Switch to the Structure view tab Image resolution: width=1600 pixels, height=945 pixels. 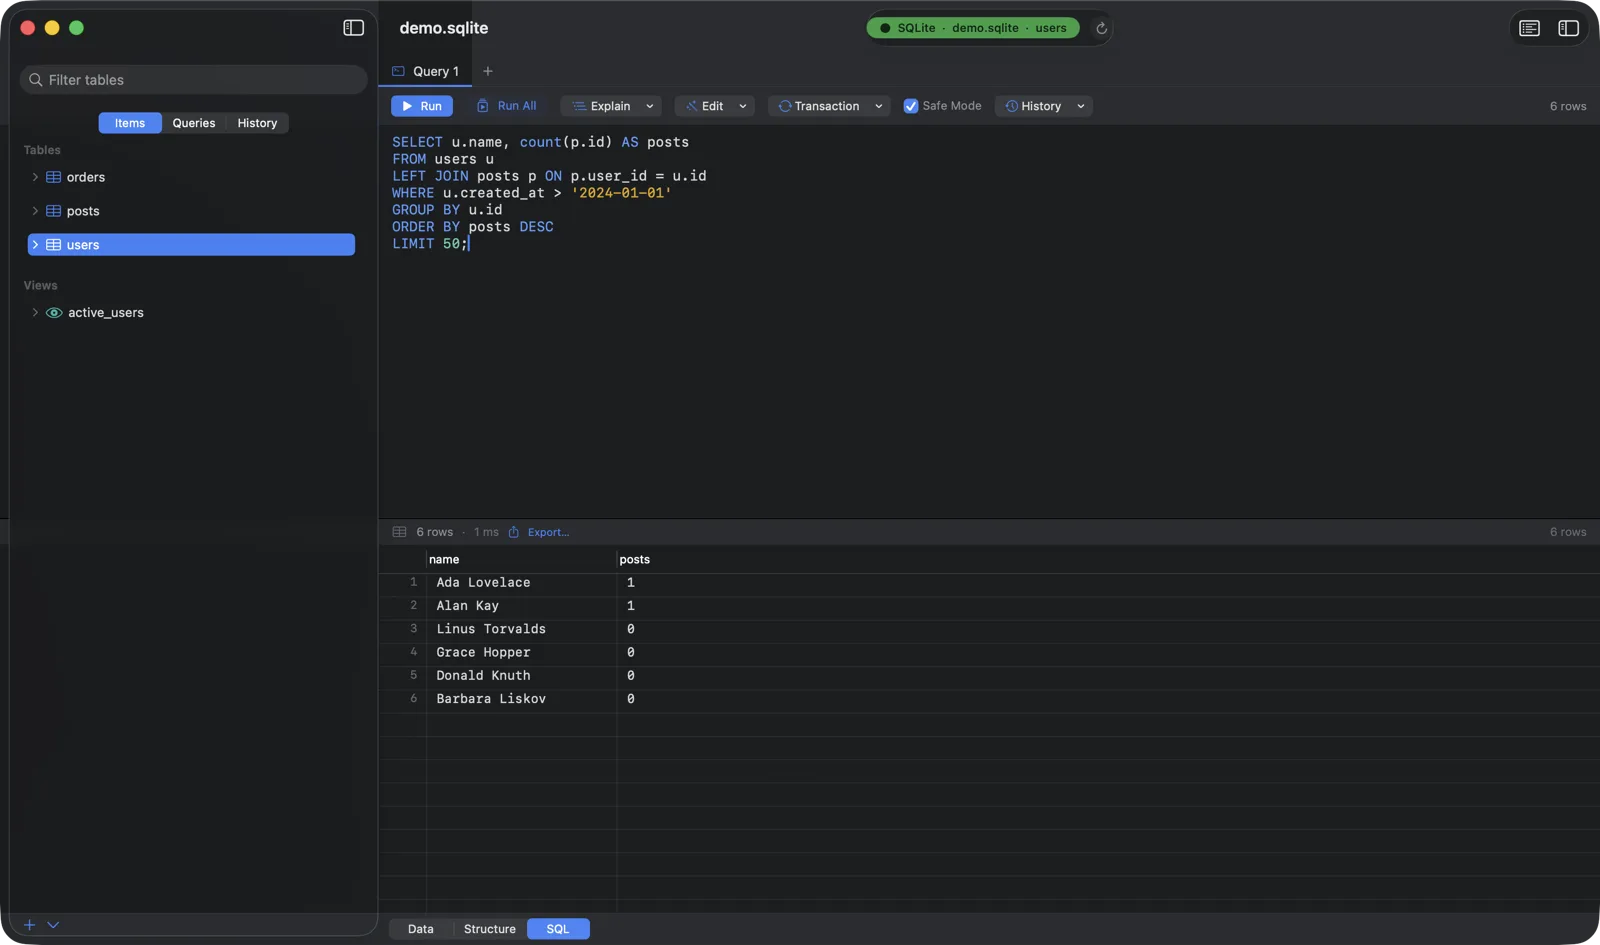tap(490, 929)
